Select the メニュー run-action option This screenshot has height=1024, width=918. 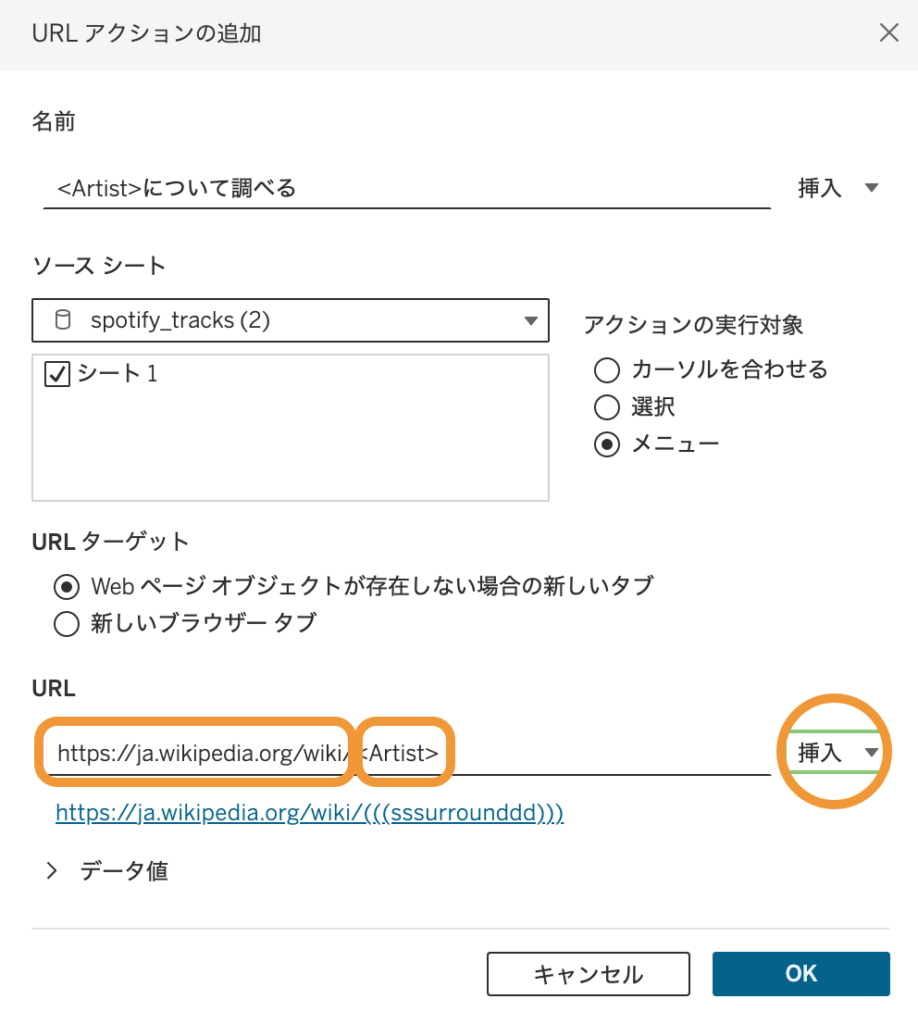(607, 443)
